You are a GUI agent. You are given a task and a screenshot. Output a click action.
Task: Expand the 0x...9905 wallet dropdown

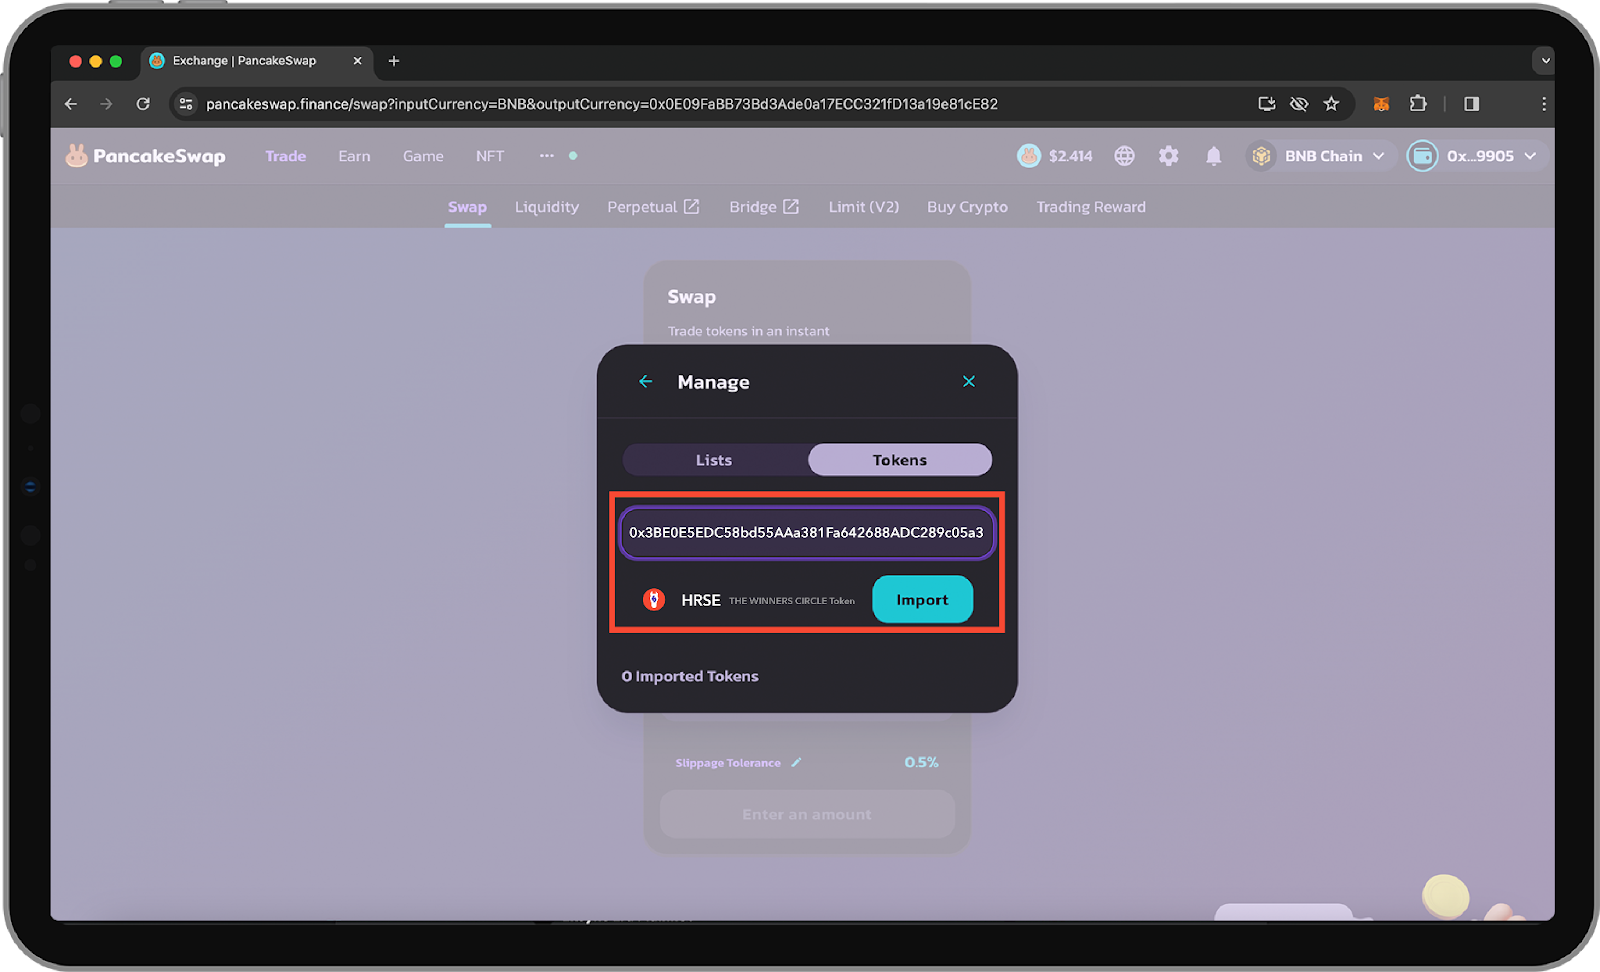point(1478,156)
